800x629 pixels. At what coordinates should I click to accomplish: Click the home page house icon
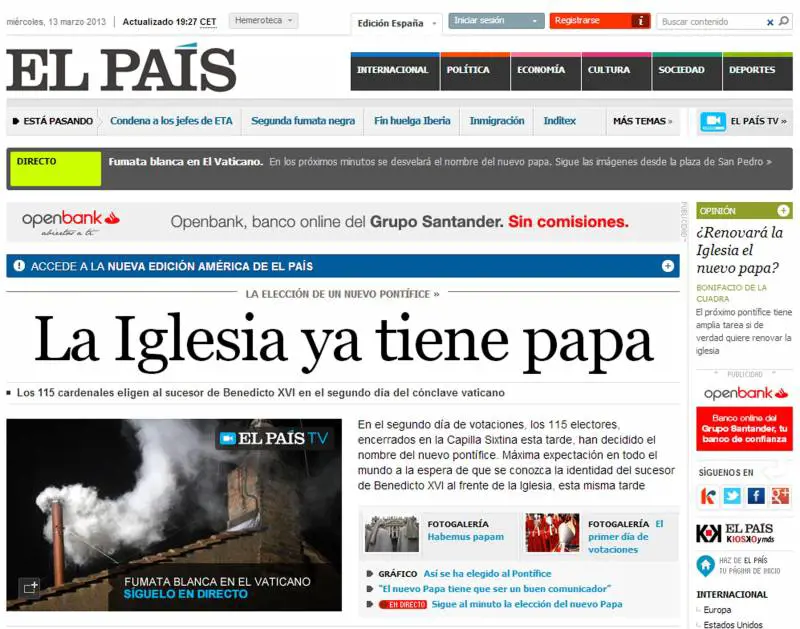(705, 565)
